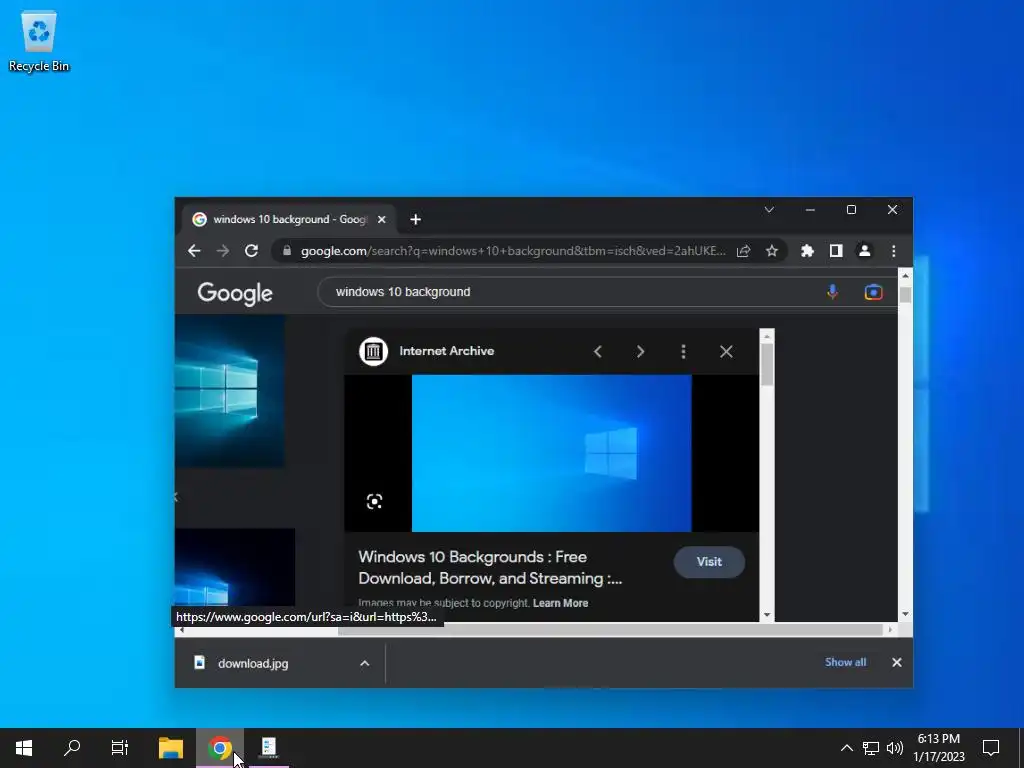1024x768 pixels.
Task: Show all downloads
Action: coord(845,662)
